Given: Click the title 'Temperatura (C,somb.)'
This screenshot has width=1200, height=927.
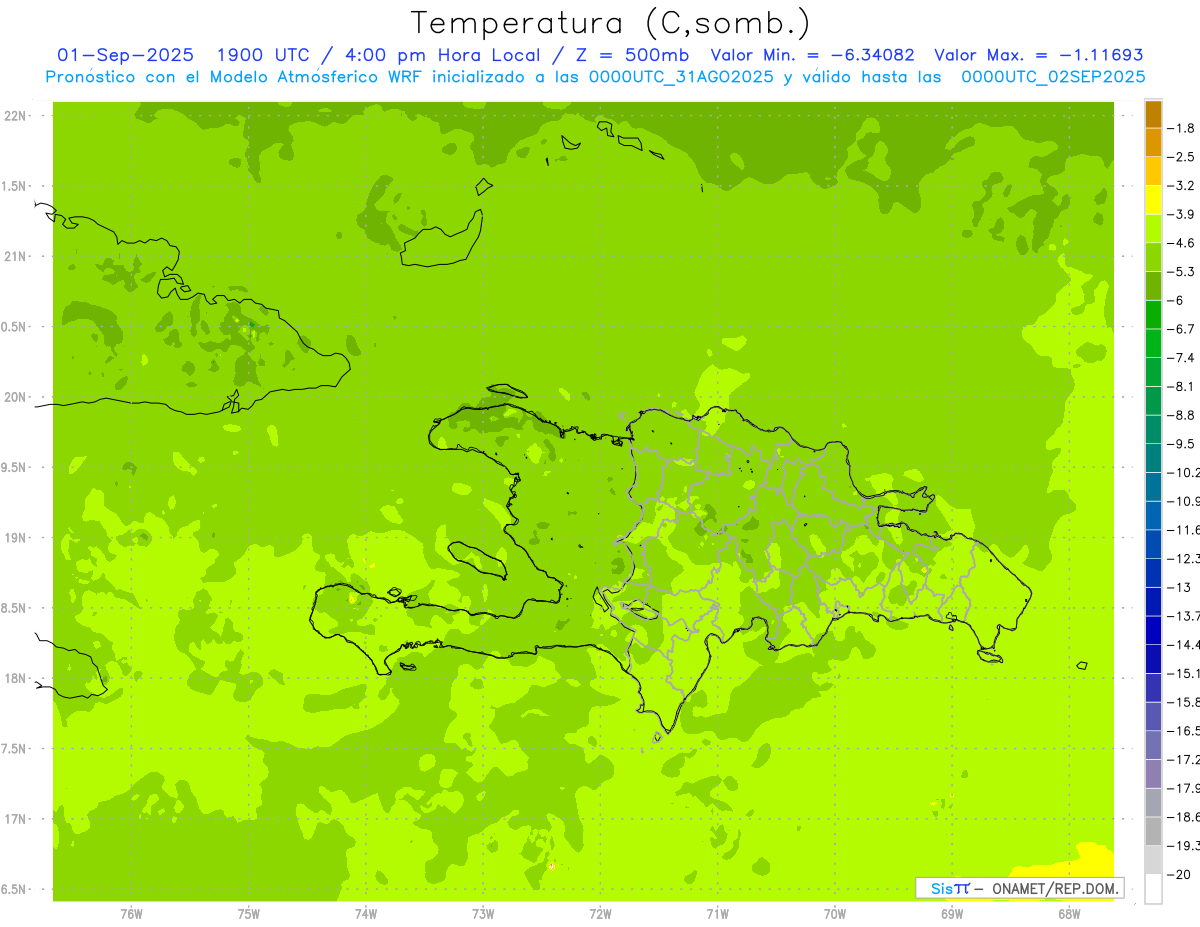Looking at the screenshot, I should [610, 22].
